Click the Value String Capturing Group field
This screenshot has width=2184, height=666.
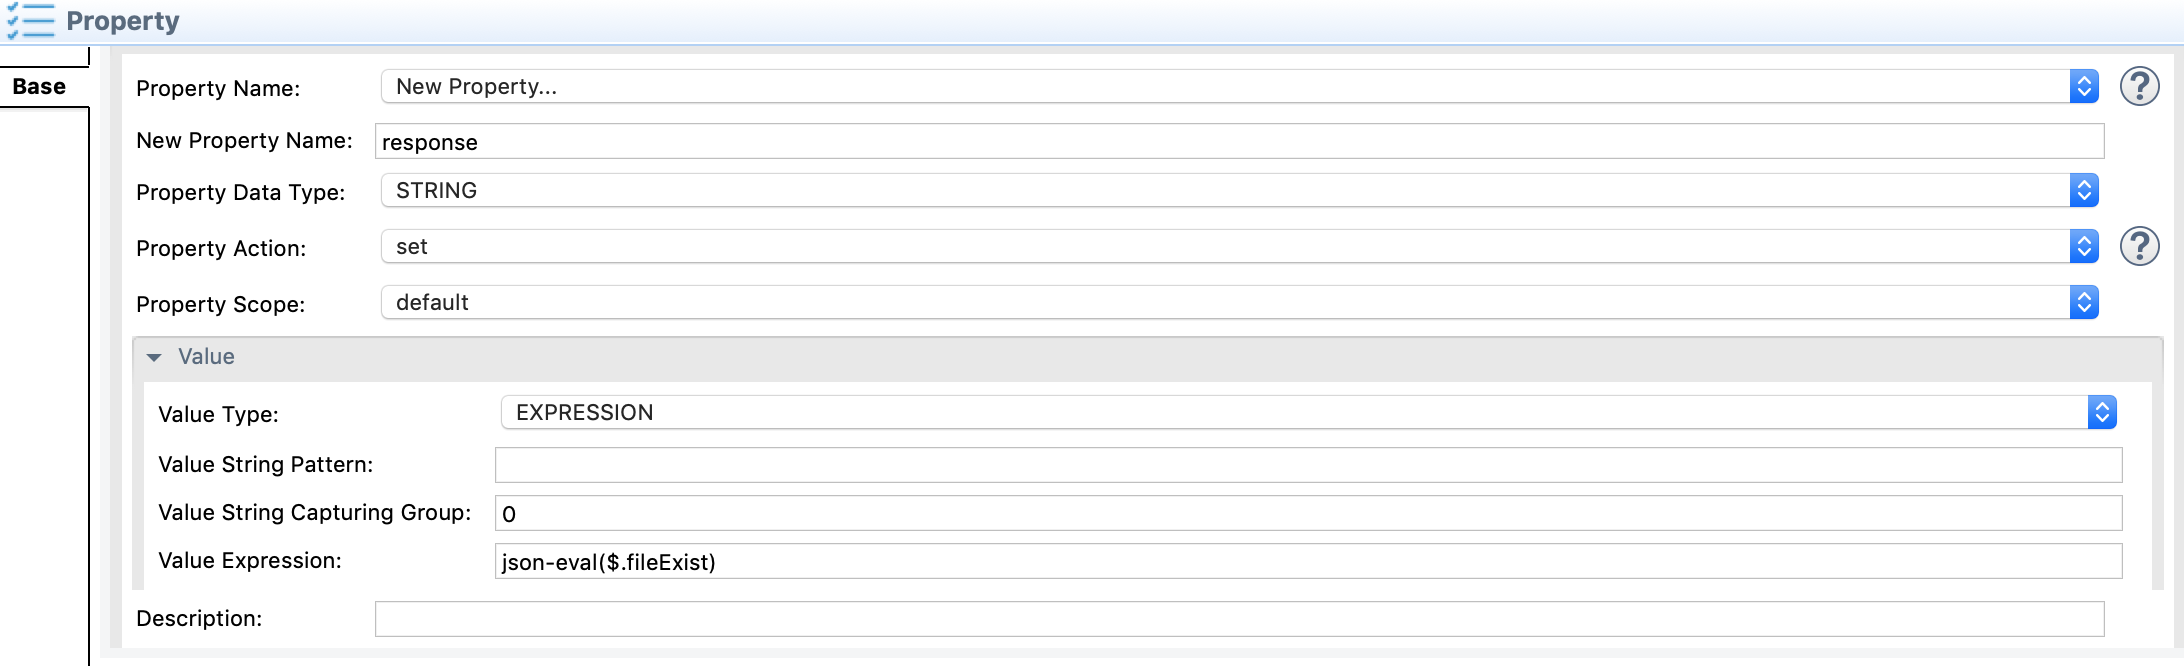click(1308, 513)
